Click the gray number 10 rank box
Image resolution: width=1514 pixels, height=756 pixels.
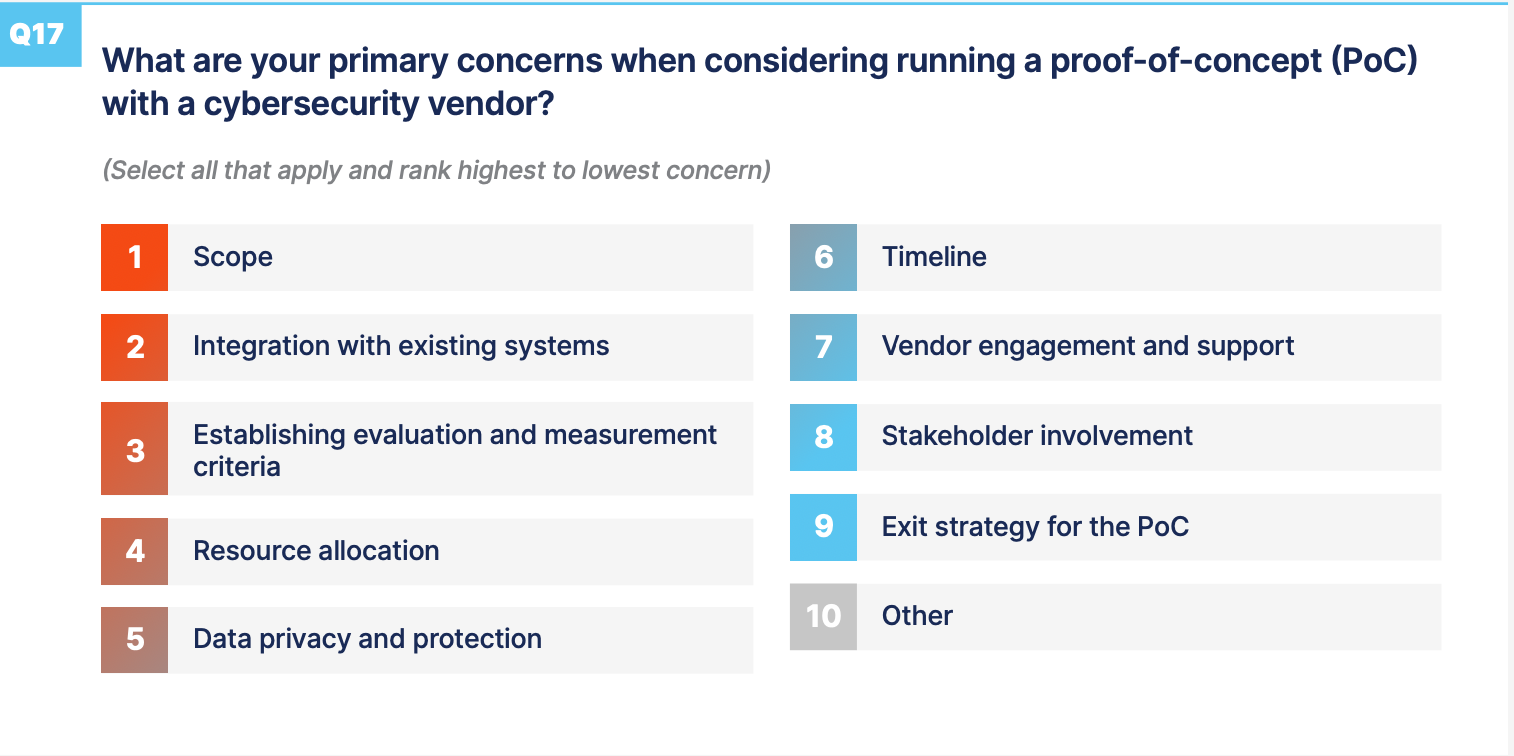click(823, 616)
